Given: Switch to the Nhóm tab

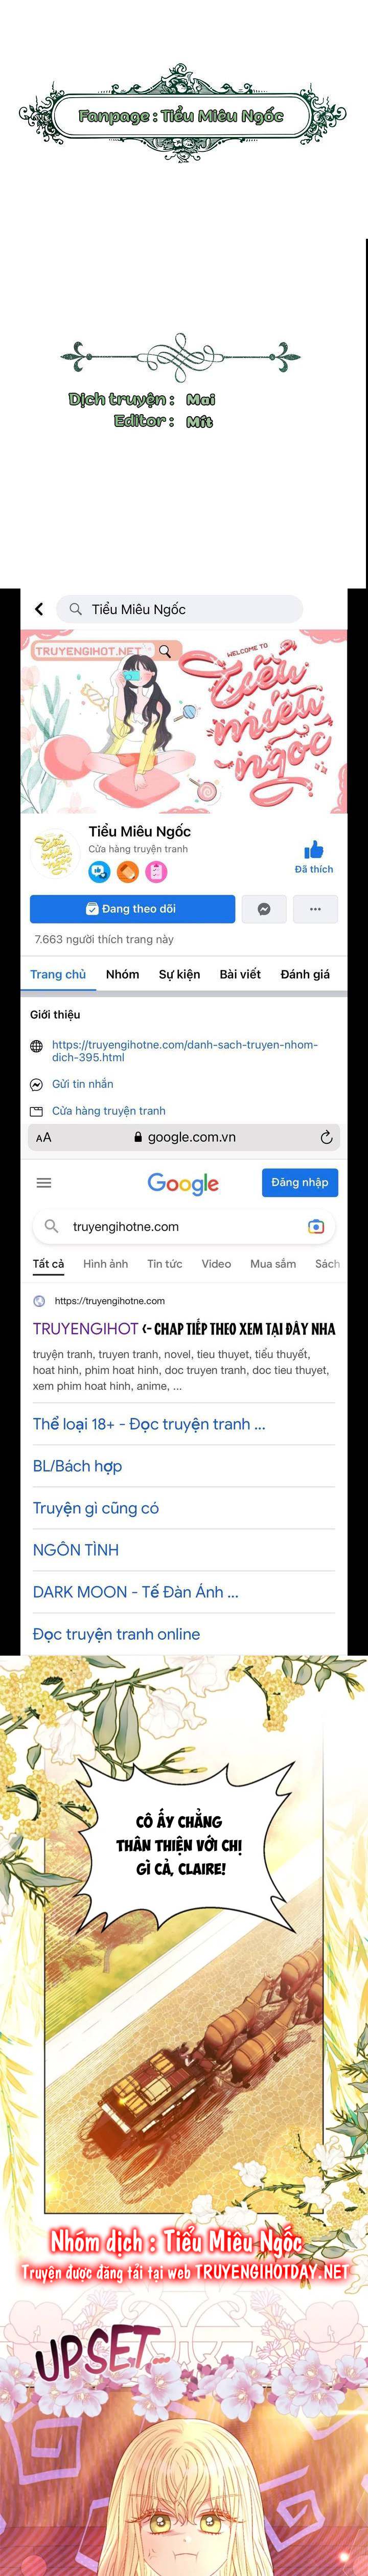Looking at the screenshot, I should coord(122,974).
